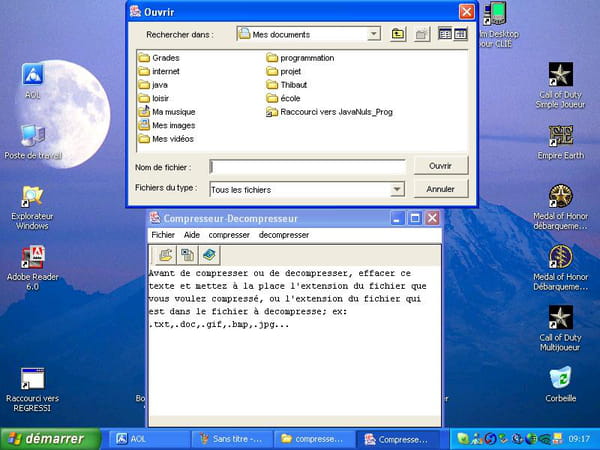Select the Raccourci vers JavaNuls_Prog item
Image resolution: width=600 pixels, height=450 pixels.
[x=329, y=112]
